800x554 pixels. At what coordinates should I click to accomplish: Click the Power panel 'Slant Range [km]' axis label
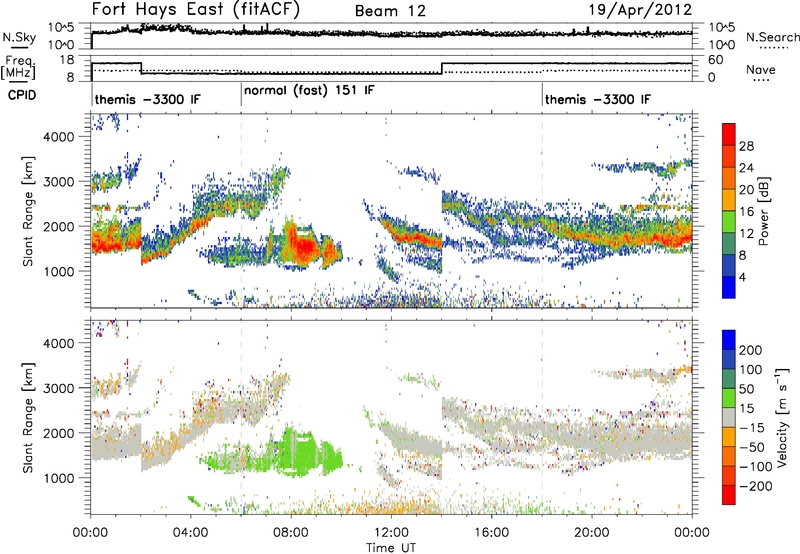28,211
